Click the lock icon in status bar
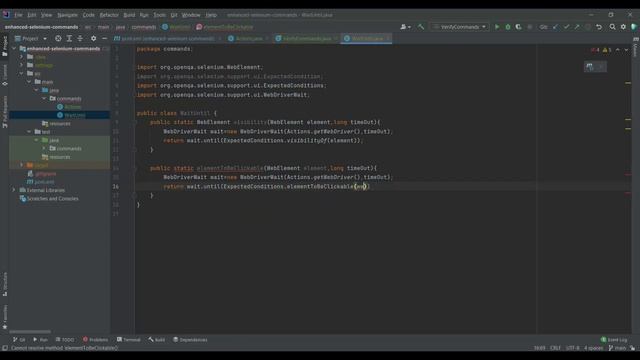This screenshot has height=360, width=640. [x=632, y=348]
